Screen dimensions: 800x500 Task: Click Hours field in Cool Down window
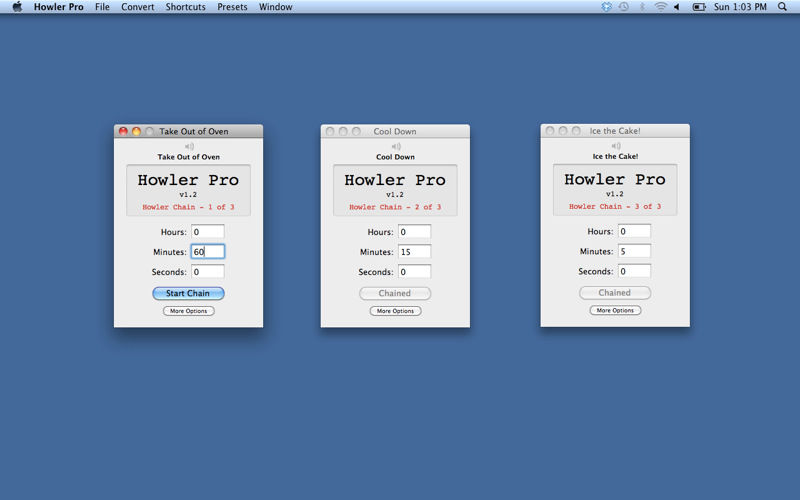(x=414, y=232)
